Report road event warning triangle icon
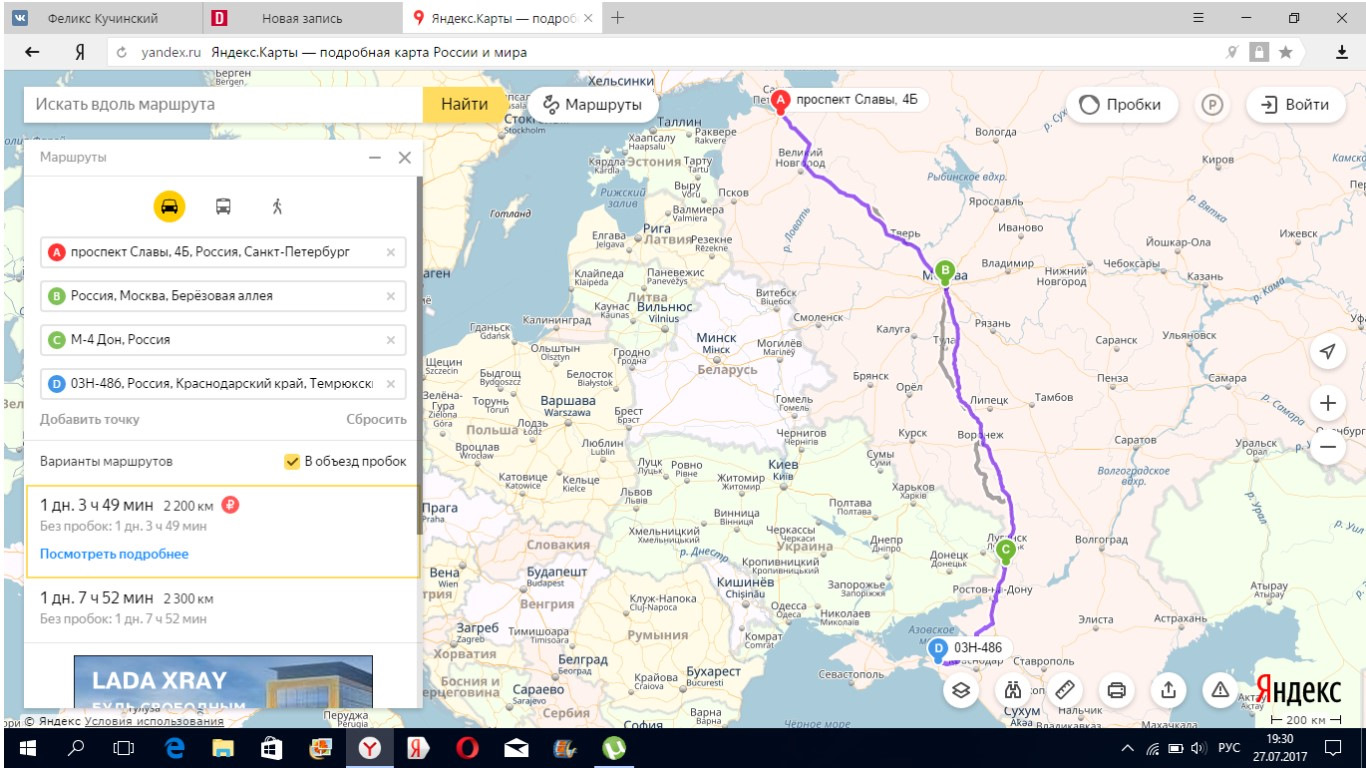The image size is (1366, 768). [1220, 690]
